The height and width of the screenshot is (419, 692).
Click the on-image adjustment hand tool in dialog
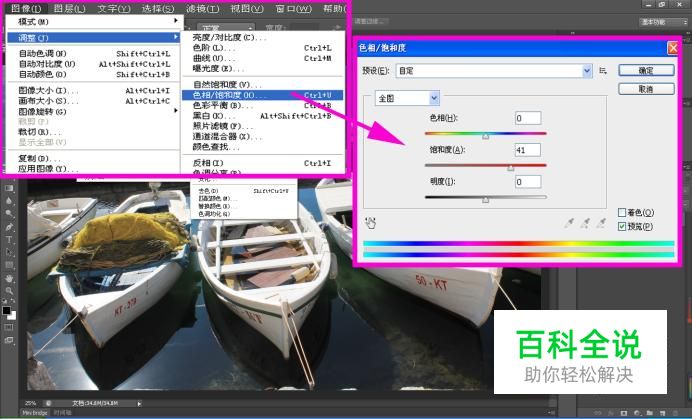click(x=370, y=223)
